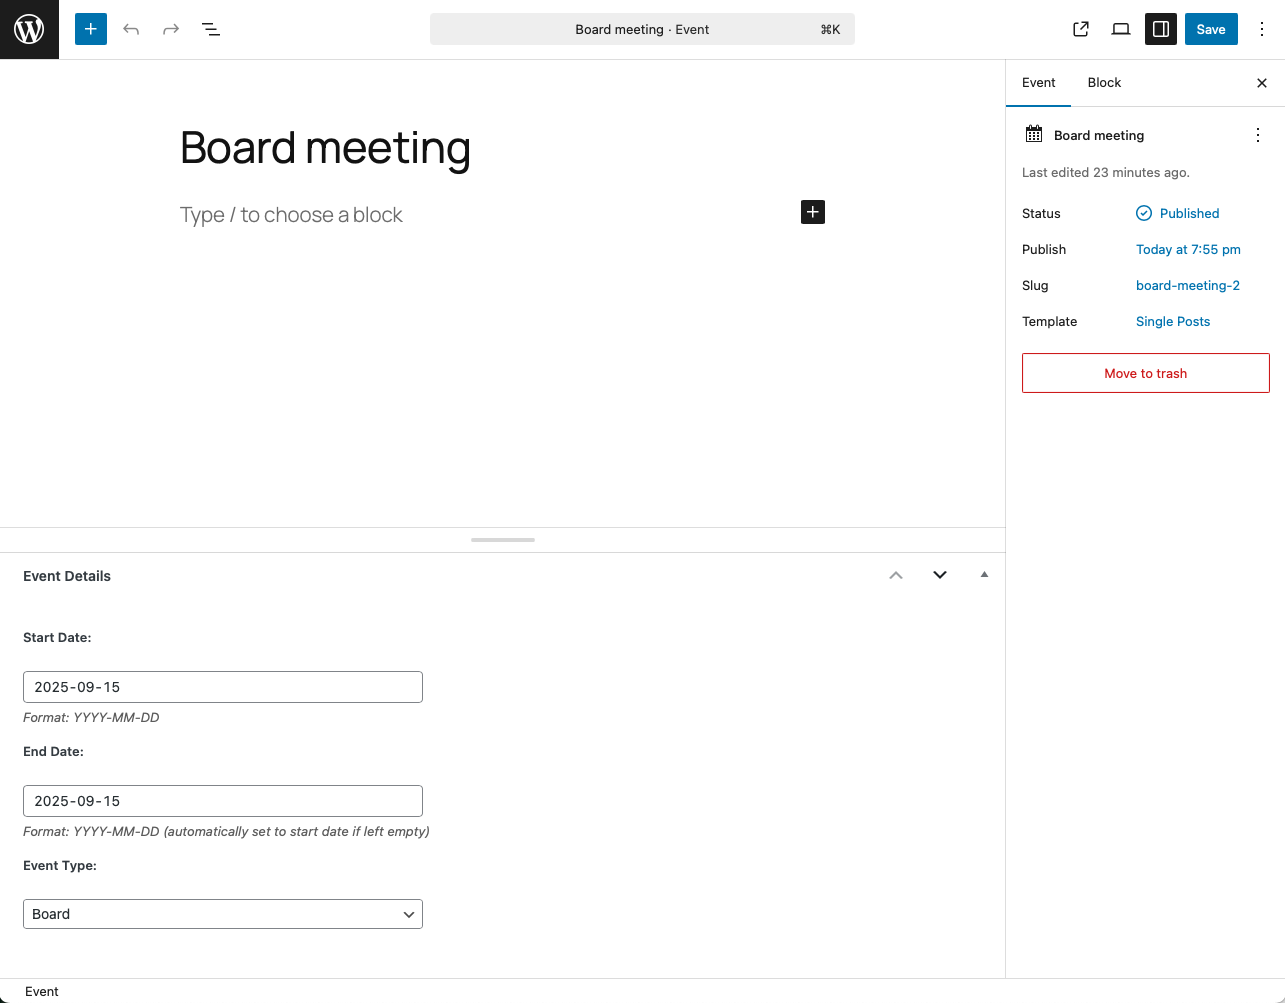1285x1003 pixels.
Task: Click the End Date input field
Action: click(222, 800)
